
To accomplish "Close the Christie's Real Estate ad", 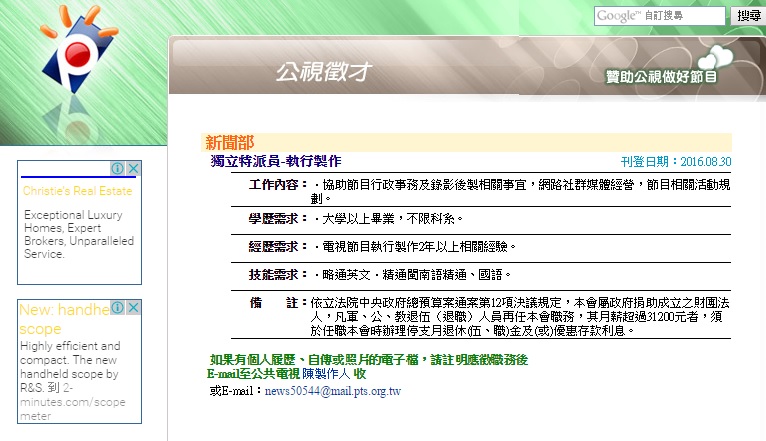I will (x=133, y=169).
